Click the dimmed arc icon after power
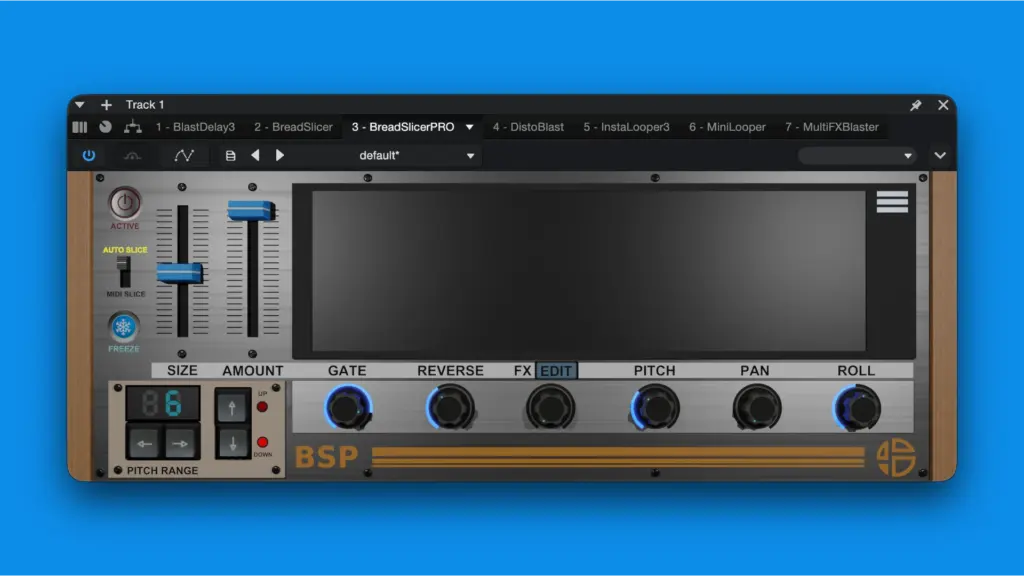Image resolution: width=1024 pixels, height=576 pixels. click(x=133, y=155)
